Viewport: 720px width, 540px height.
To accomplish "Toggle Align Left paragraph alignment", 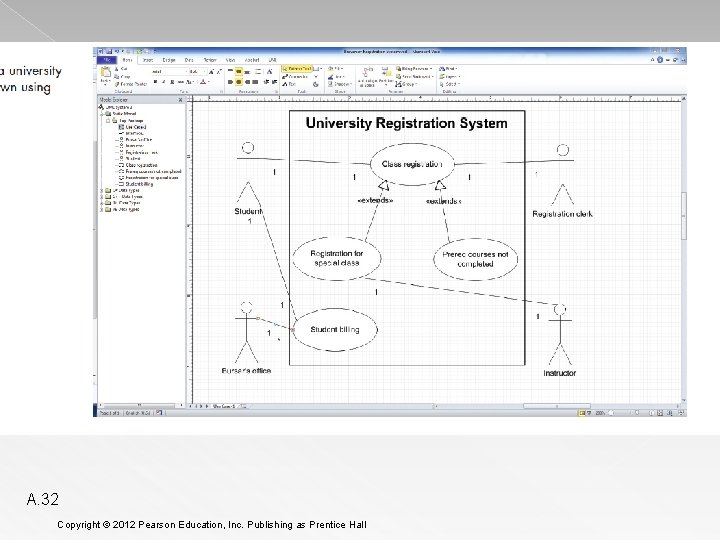I will [x=230, y=82].
